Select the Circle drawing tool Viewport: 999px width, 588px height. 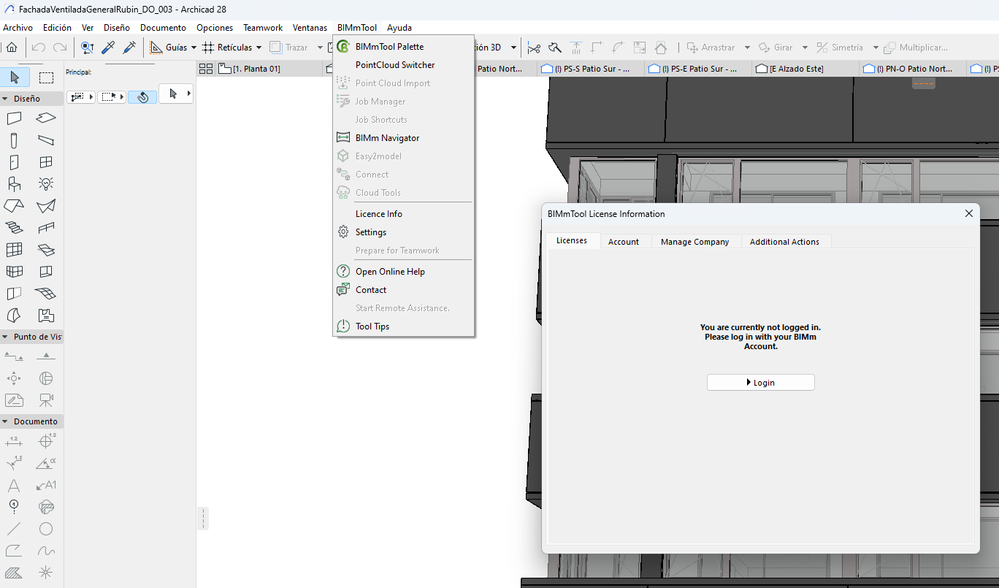[46, 529]
